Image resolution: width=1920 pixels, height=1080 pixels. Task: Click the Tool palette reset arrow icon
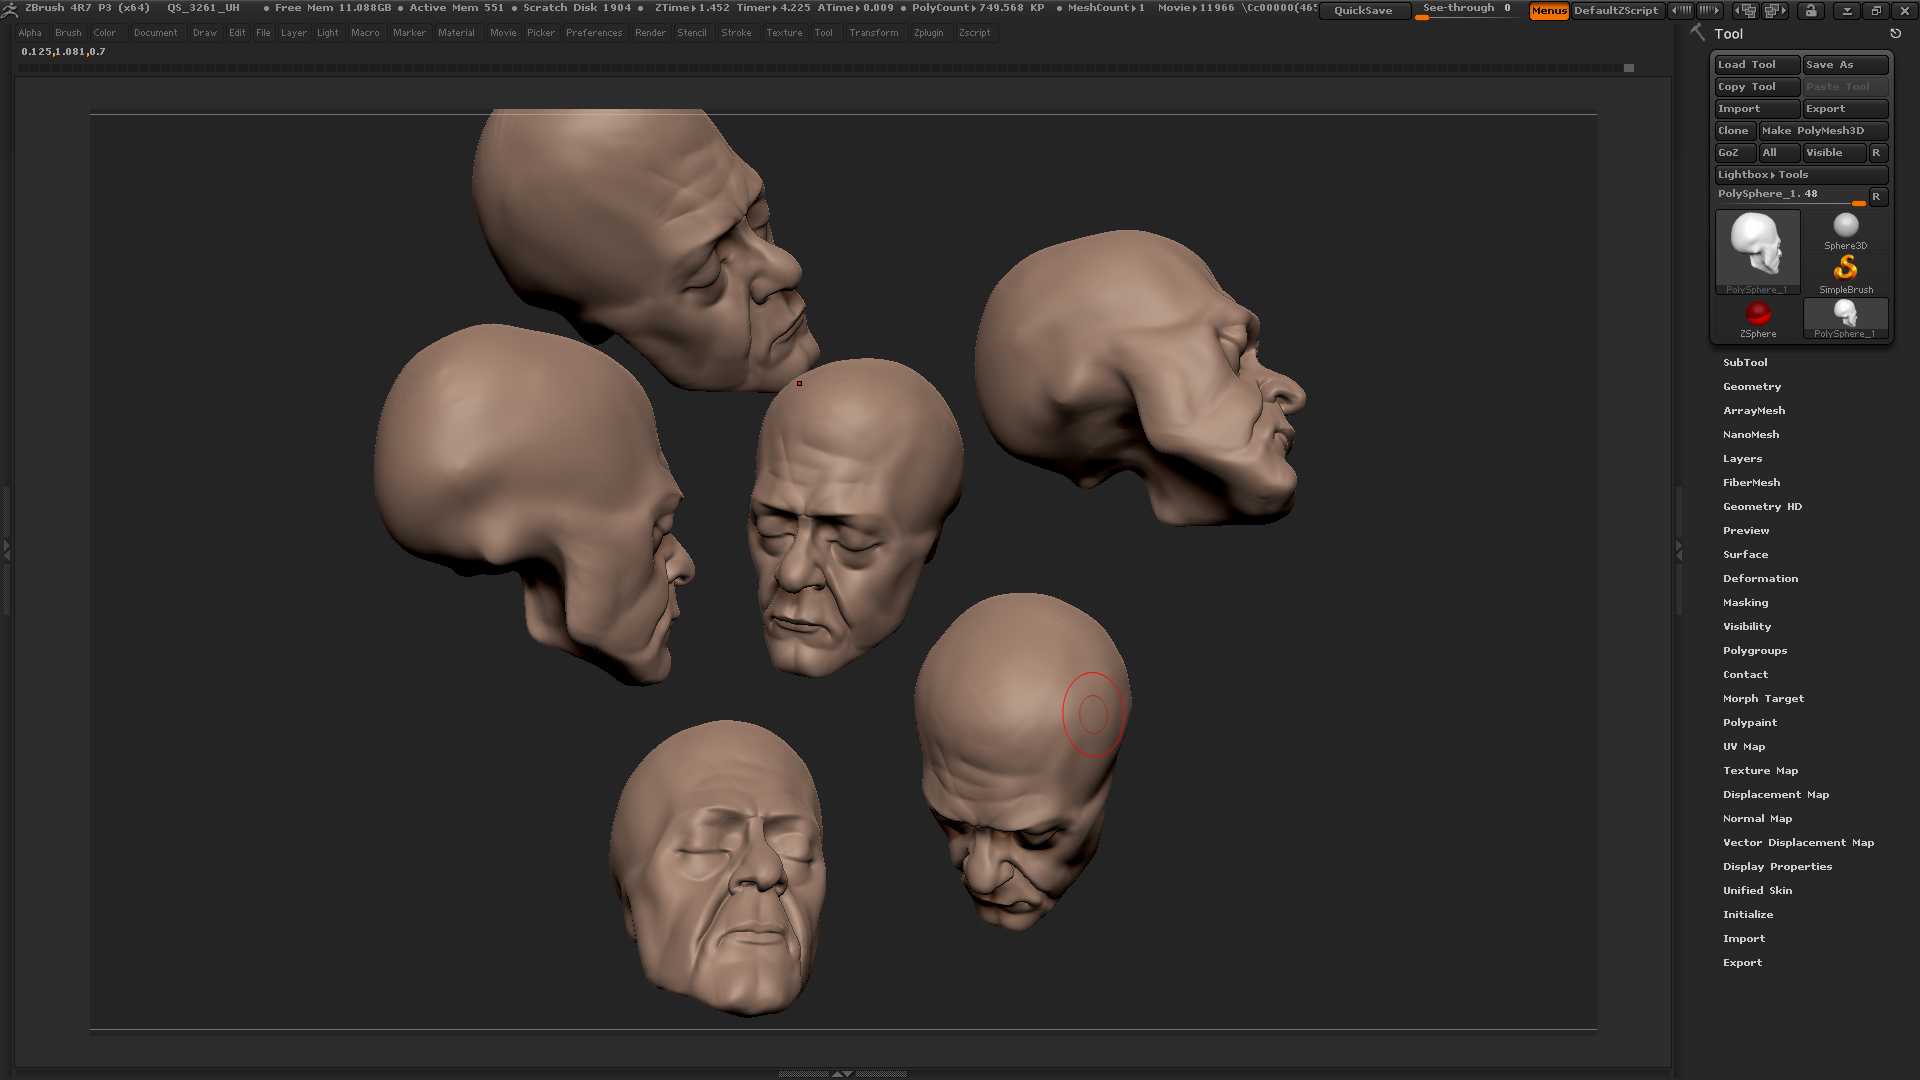pyautogui.click(x=1895, y=34)
